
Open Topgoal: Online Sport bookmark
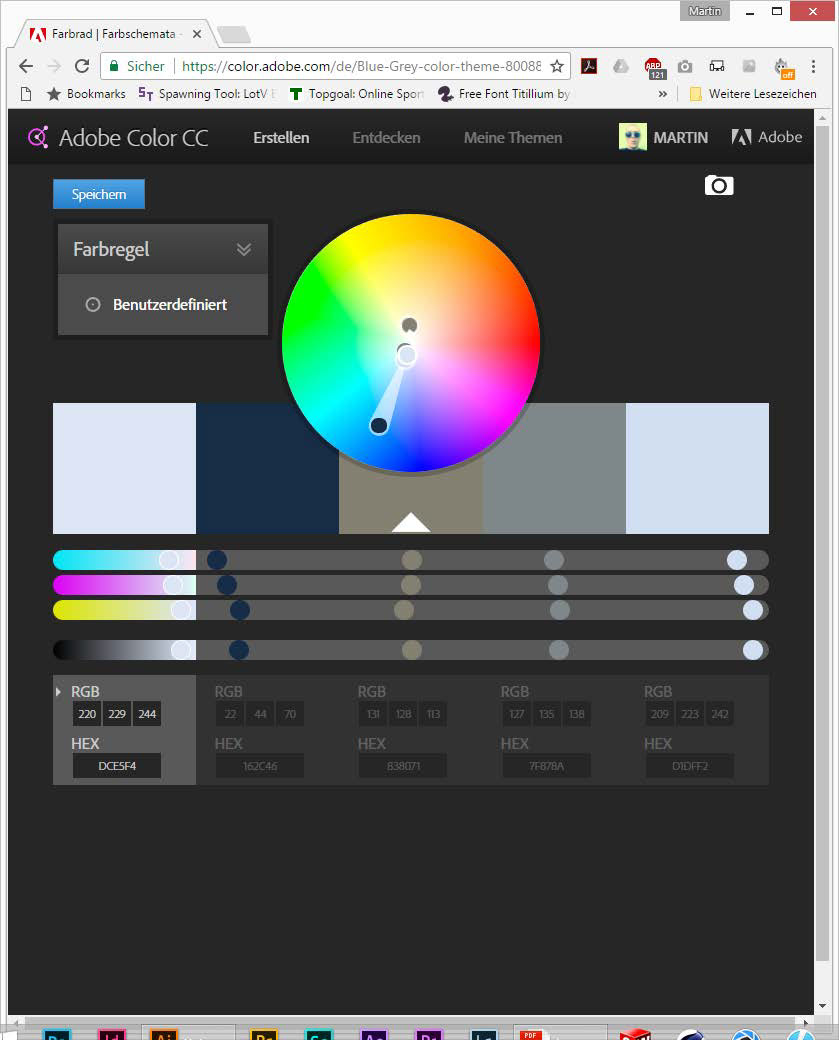click(357, 94)
